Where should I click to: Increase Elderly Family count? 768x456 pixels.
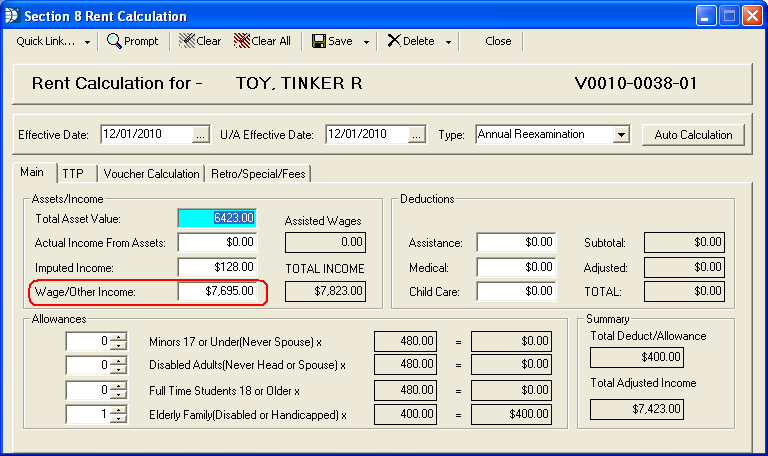(x=119, y=410)
